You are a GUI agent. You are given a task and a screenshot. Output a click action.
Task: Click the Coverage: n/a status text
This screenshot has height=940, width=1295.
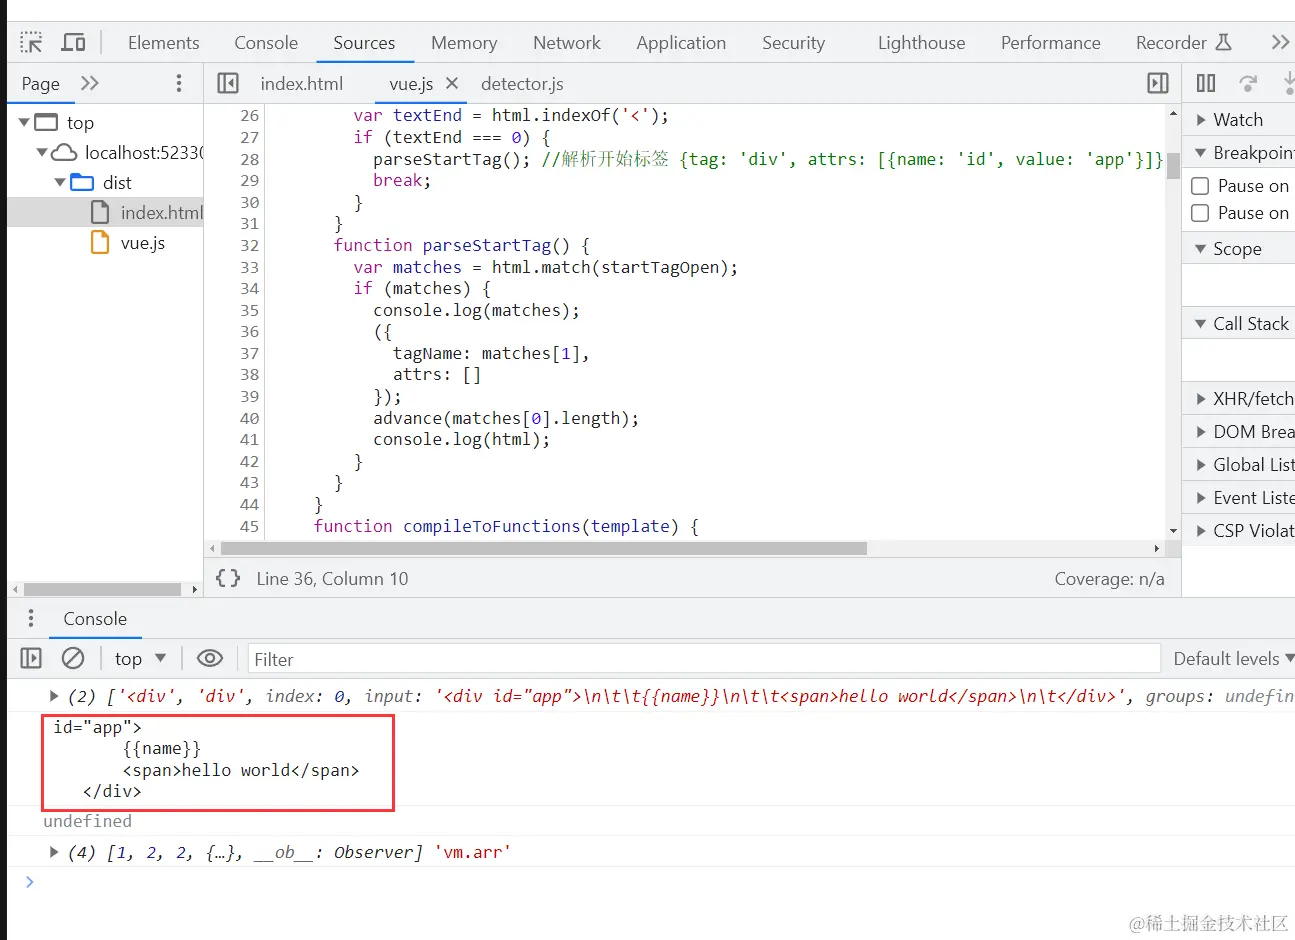pyautogui.click(x=1109, y=578)
